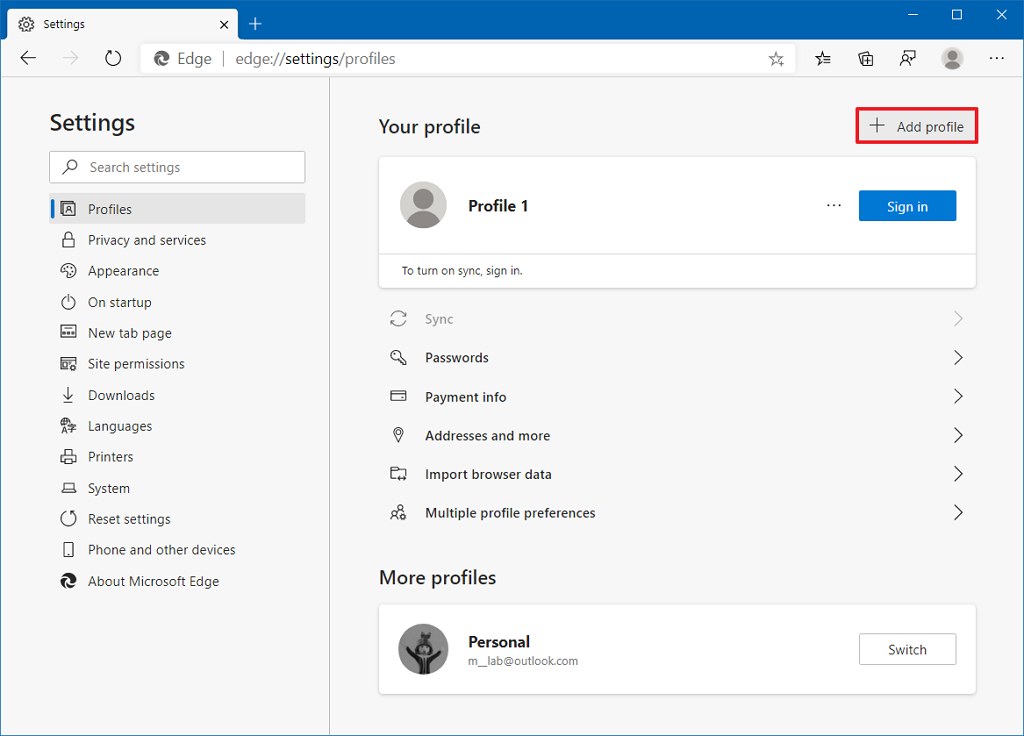This screenshot has height=736, width=1024.
Task: Click the back navigation arrow
Action: pos(28,59)
